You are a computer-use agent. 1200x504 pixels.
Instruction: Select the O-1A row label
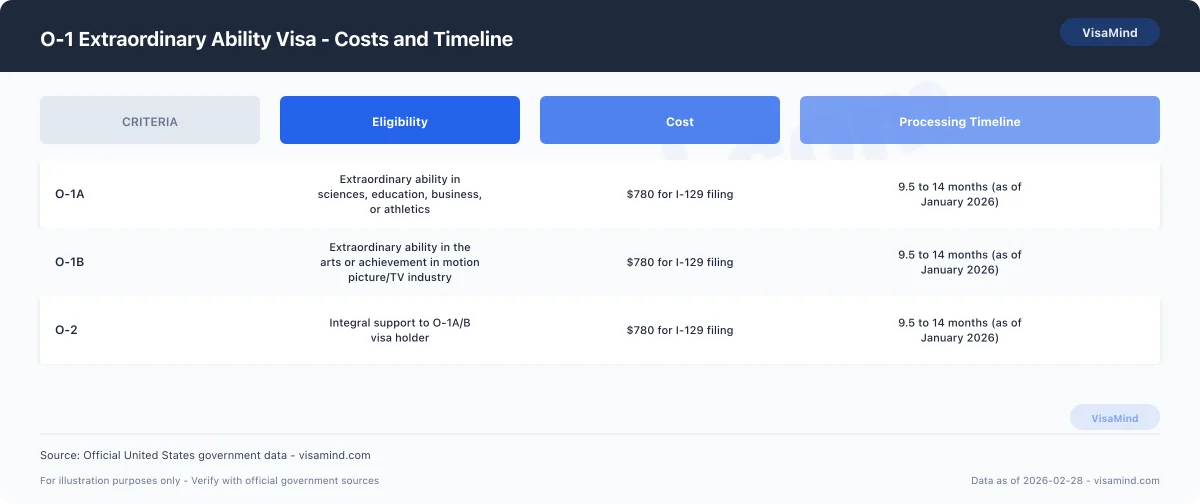pyautogui.click(x=70, y=194)
